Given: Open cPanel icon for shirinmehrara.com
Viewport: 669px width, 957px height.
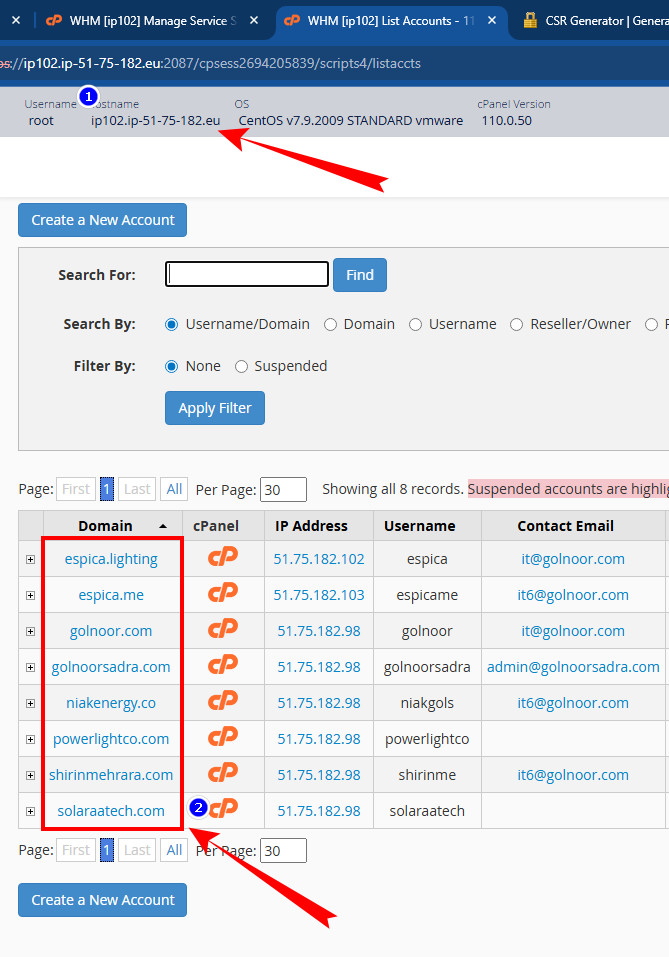Looking at the screenshot, I should pos(222,774).
